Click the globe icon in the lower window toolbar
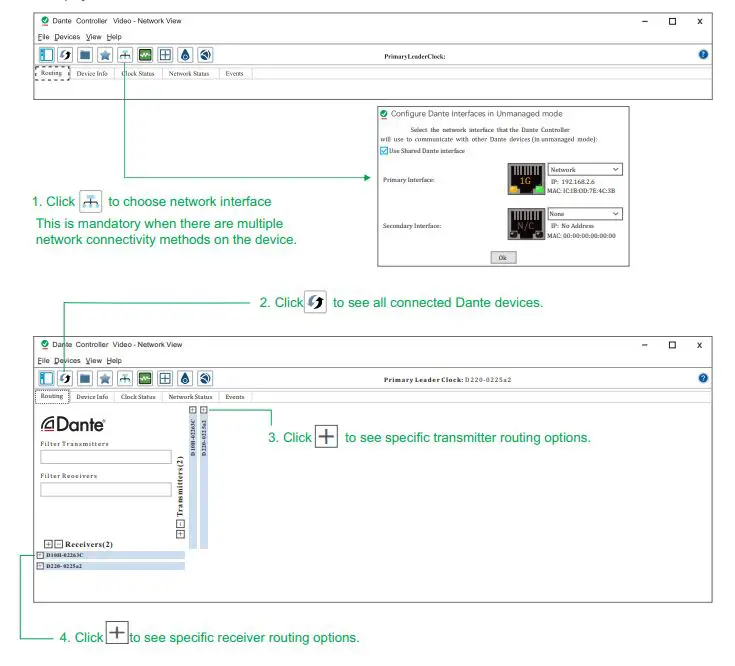 (205, 378)
